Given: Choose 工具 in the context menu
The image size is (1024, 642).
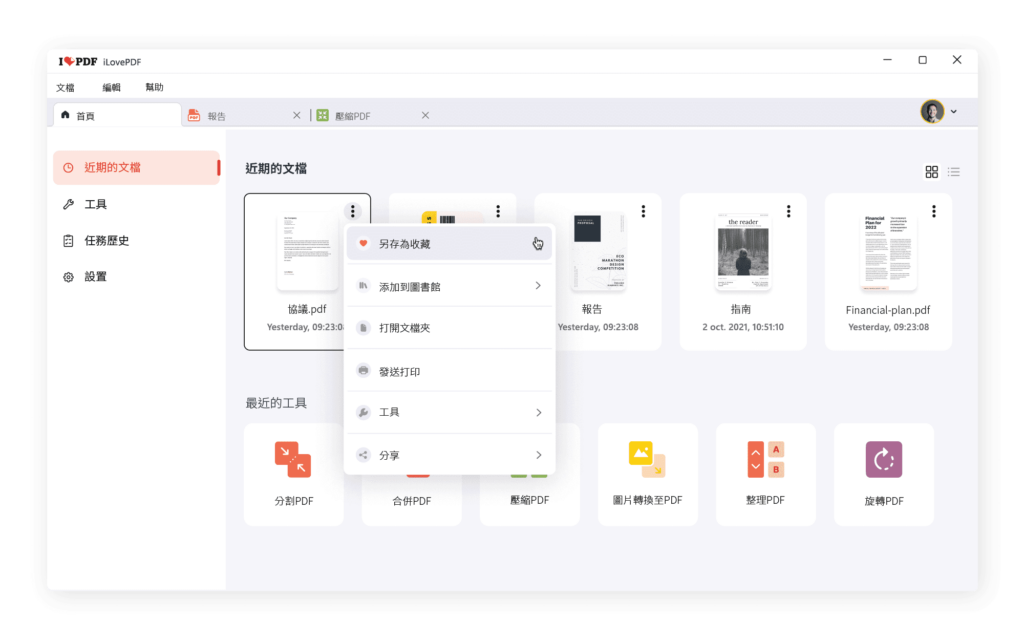Looking at the screenshot, I should click(449, 412).
